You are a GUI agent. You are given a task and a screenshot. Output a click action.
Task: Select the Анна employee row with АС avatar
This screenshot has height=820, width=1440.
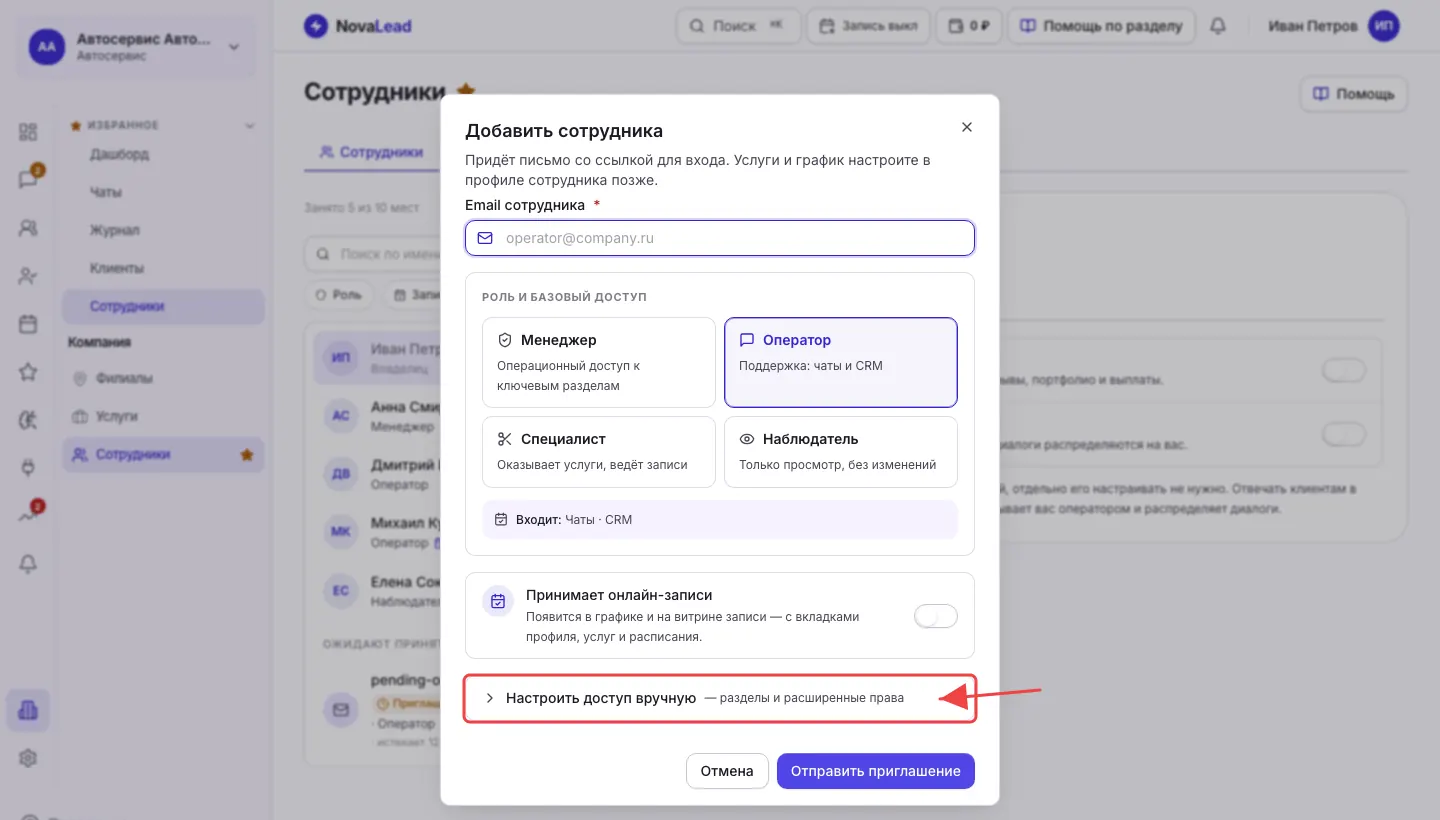click(x=377, y=416)
